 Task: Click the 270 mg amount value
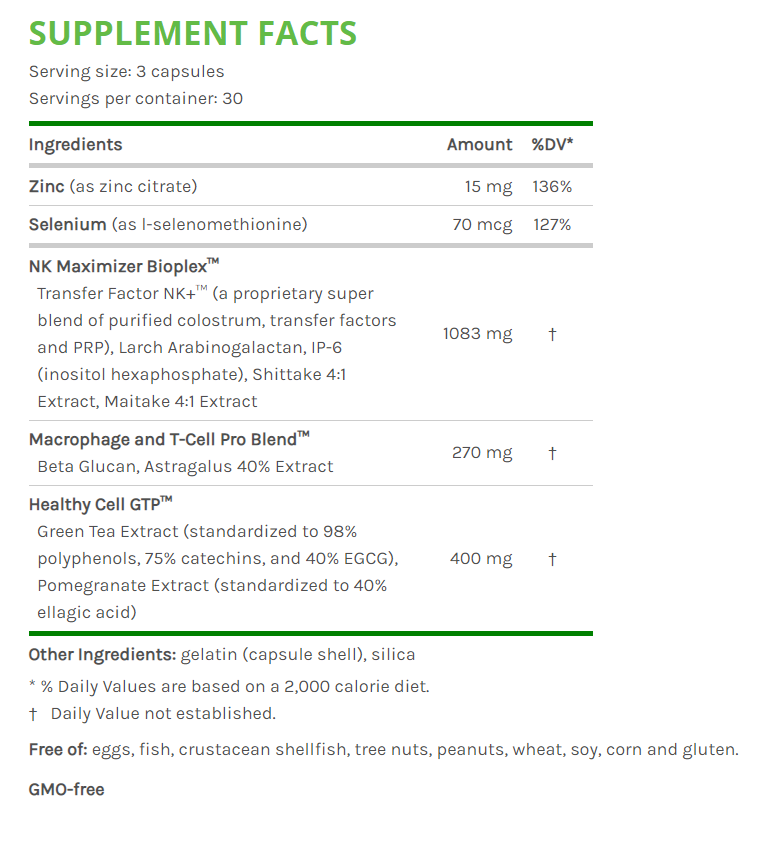(x=482, y=453)
